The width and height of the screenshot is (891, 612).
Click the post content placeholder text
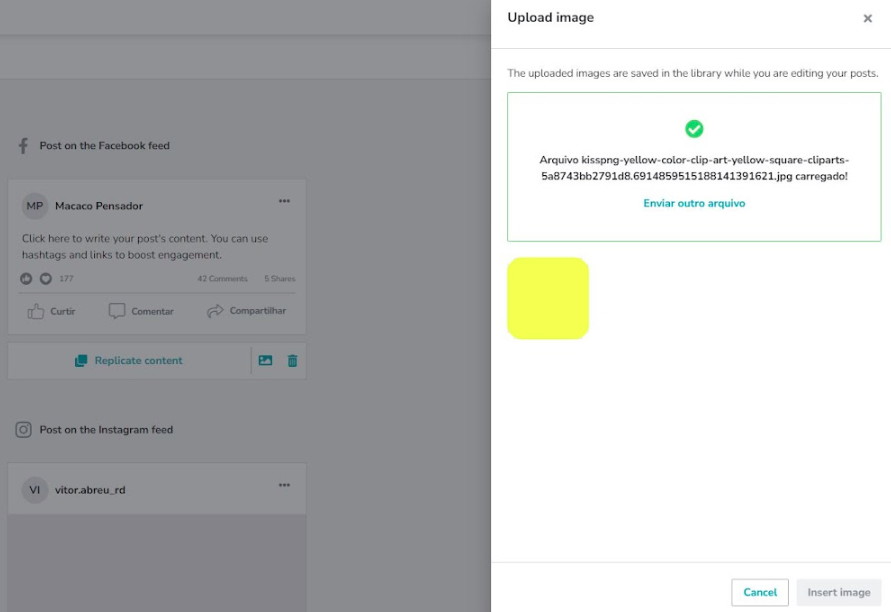(145, 247)
